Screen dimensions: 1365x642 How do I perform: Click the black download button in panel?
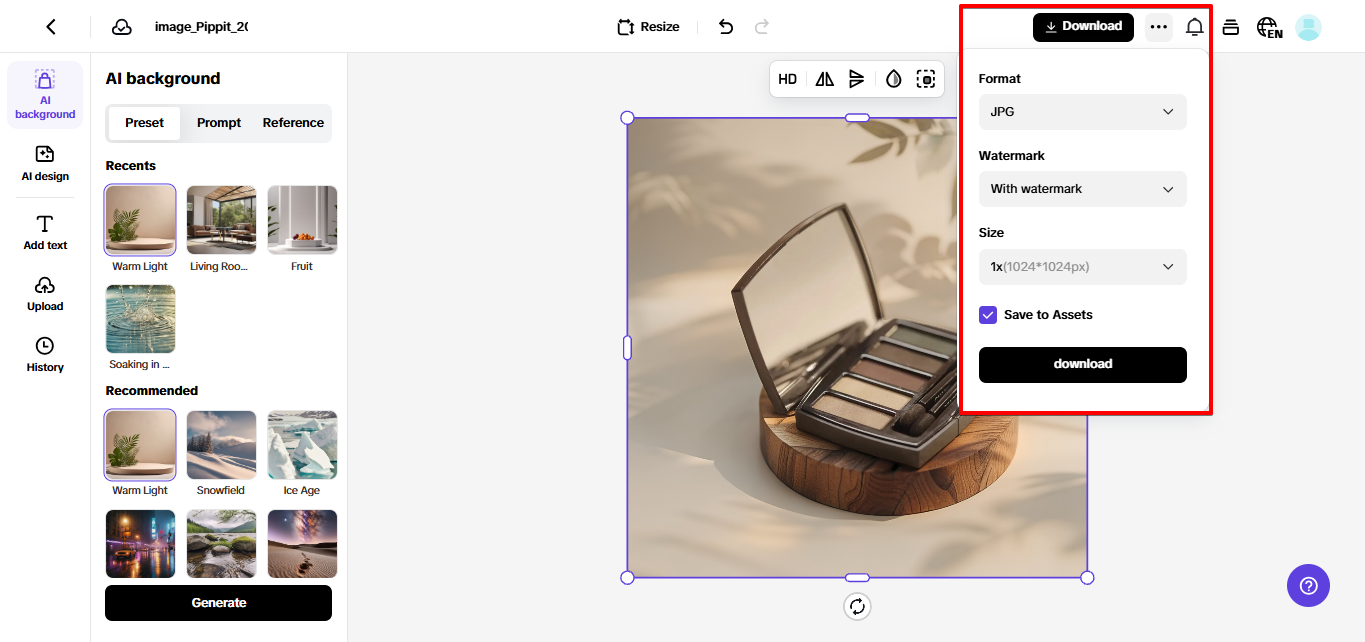[1083, 364]
